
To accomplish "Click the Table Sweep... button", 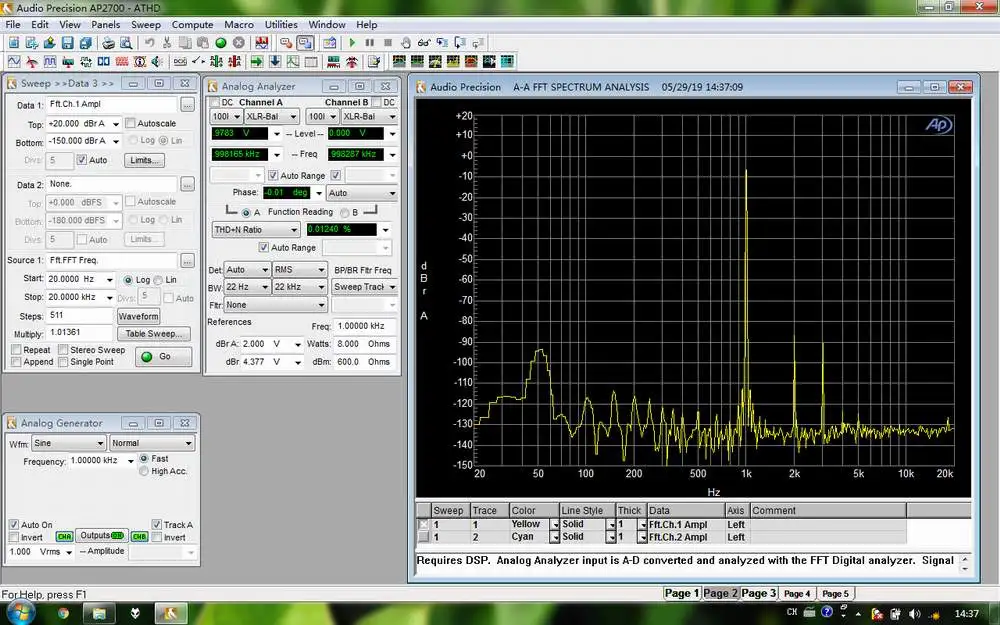I will click(x=153, y=334).
